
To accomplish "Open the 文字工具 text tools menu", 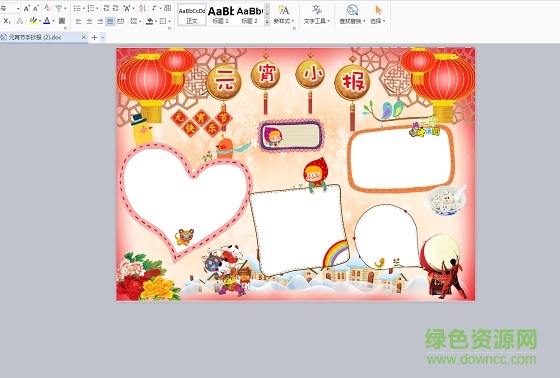I will 317,15.
